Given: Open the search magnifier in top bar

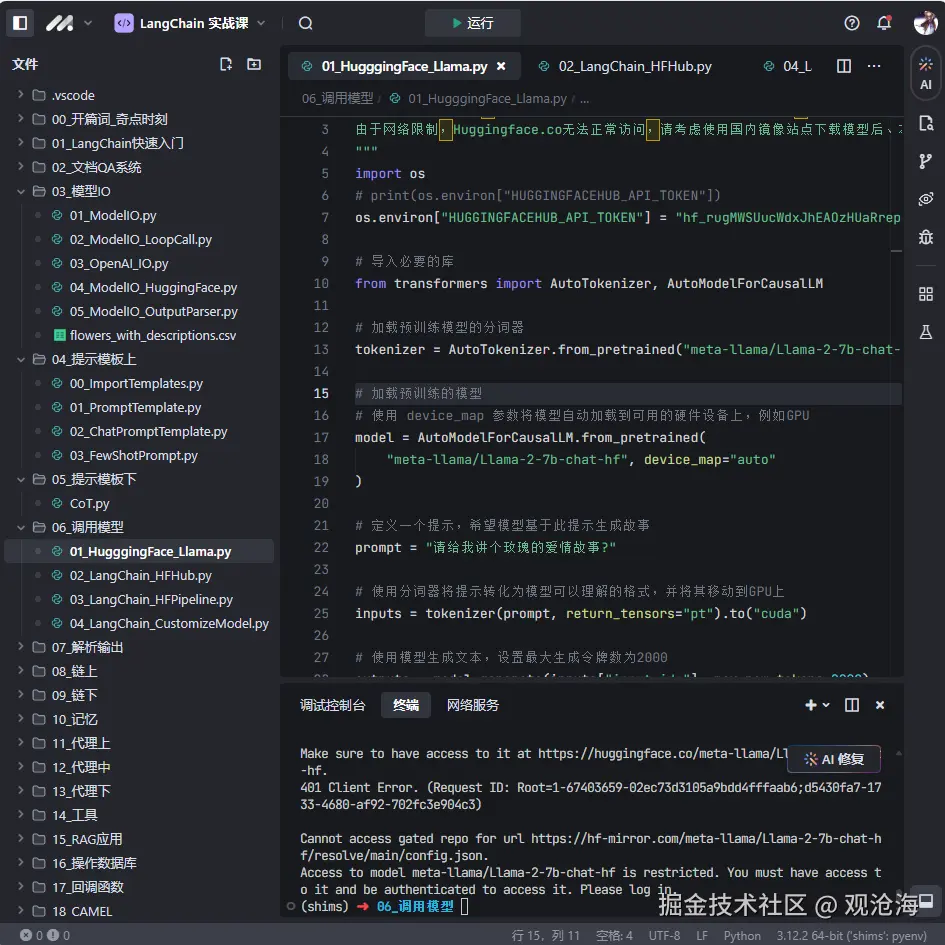Looking at the screenshot, I should click(x=306, y=23).
